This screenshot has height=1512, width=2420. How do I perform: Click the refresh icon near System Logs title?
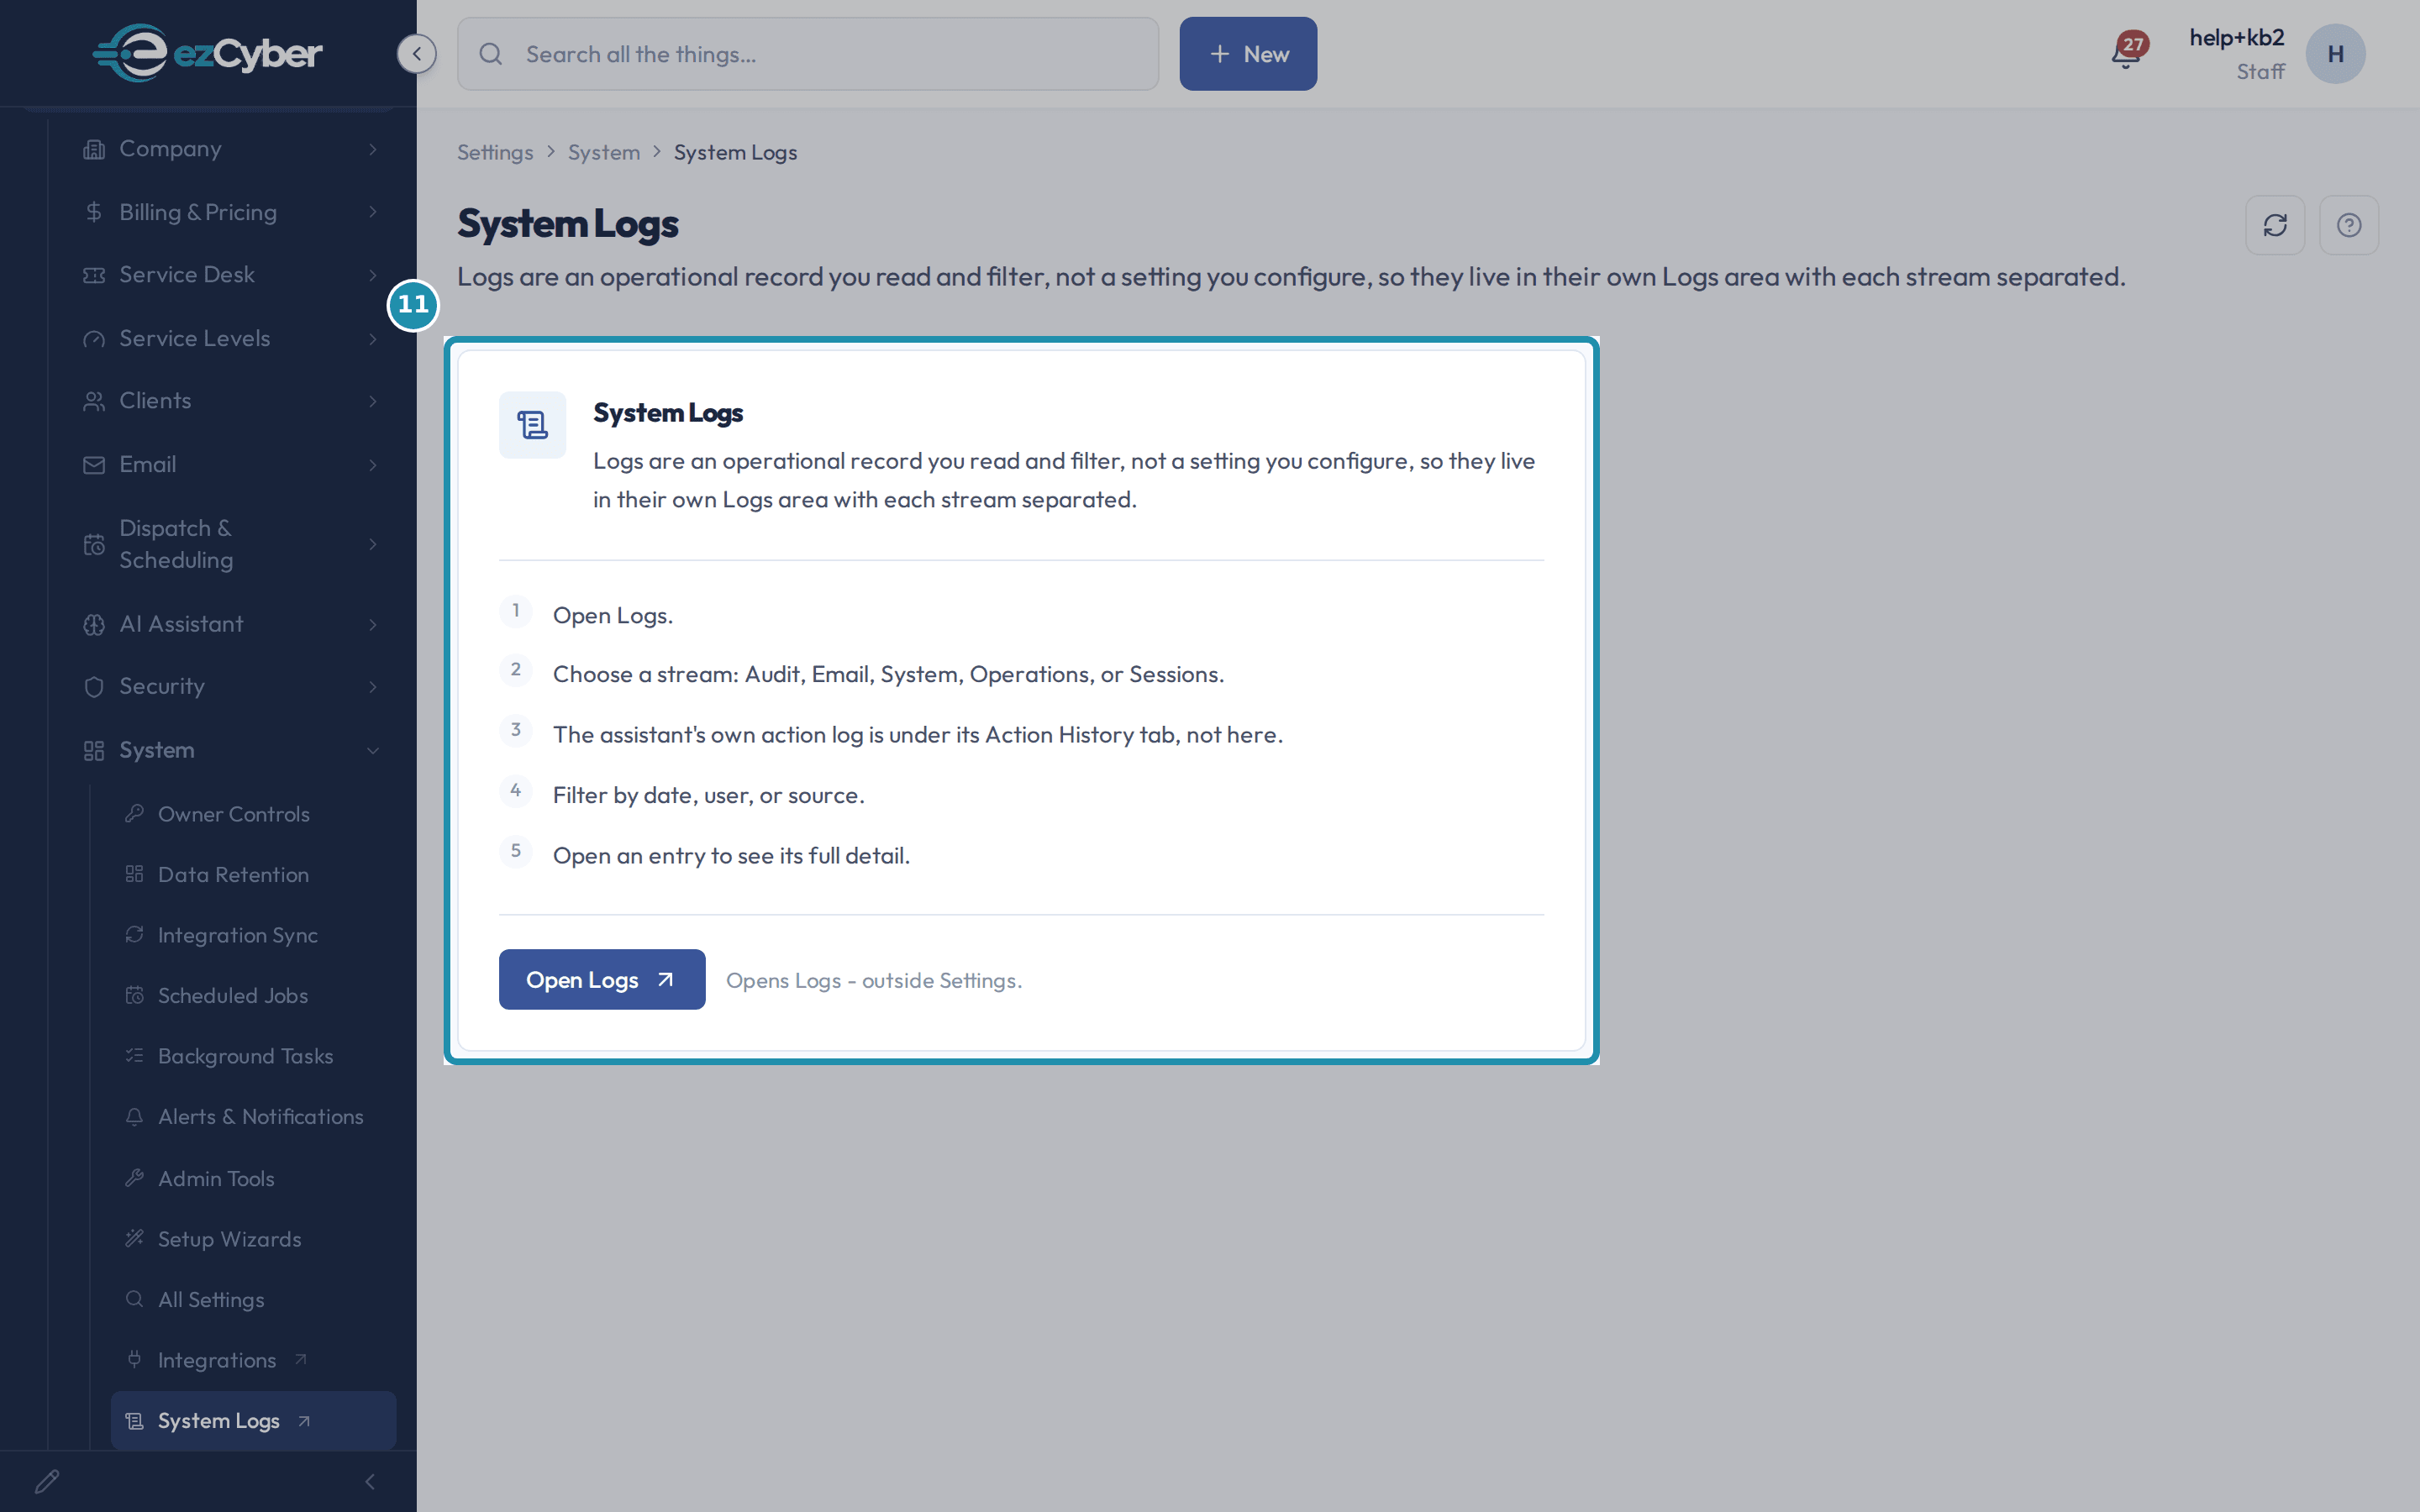pyautogui.click(x=2275, y=225)
